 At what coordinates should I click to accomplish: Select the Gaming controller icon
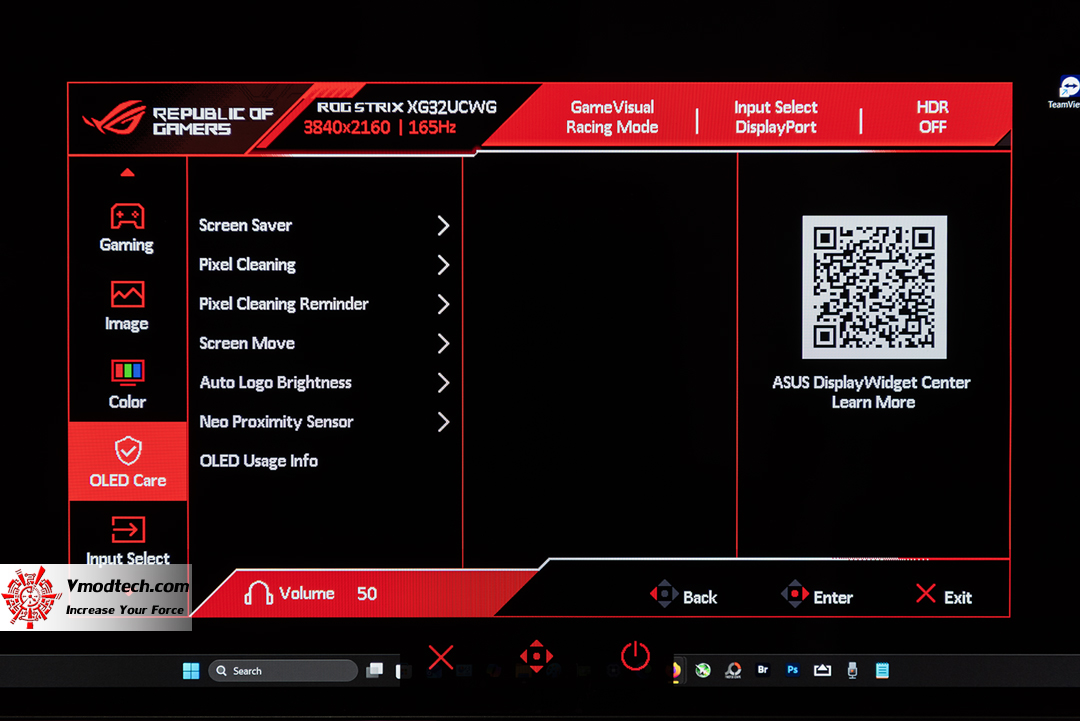point(127,216)
